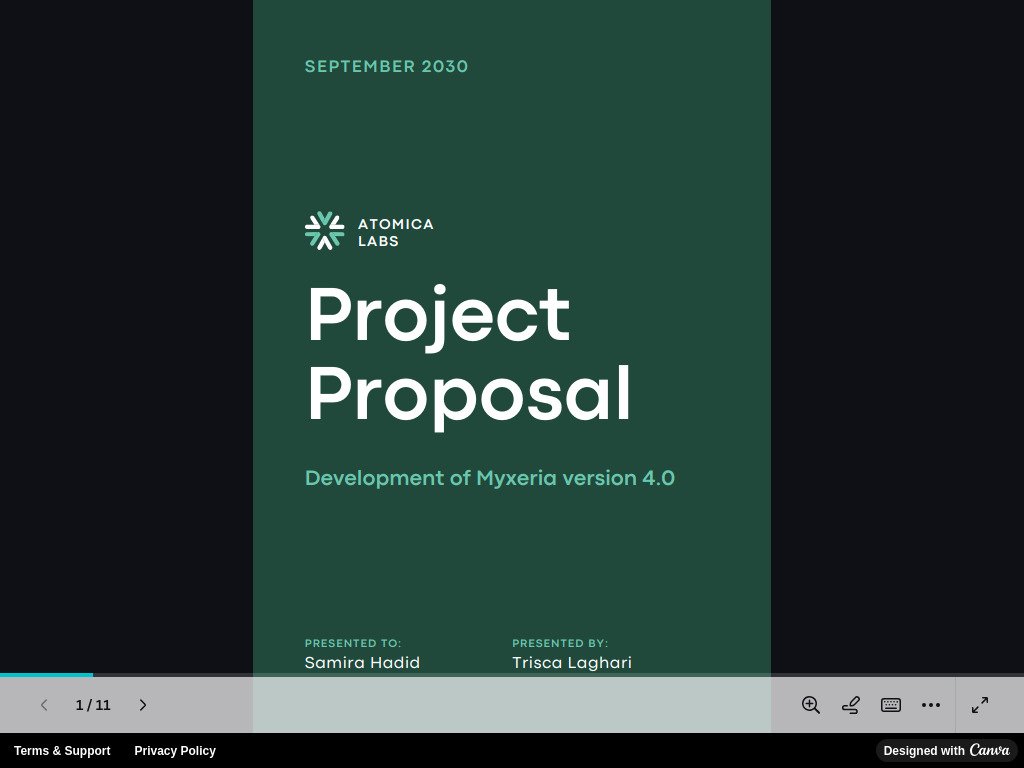This screenshot has height=768, width=1024.
Task: Collapse back with the left page chevron
Action: tap(44, 705)
